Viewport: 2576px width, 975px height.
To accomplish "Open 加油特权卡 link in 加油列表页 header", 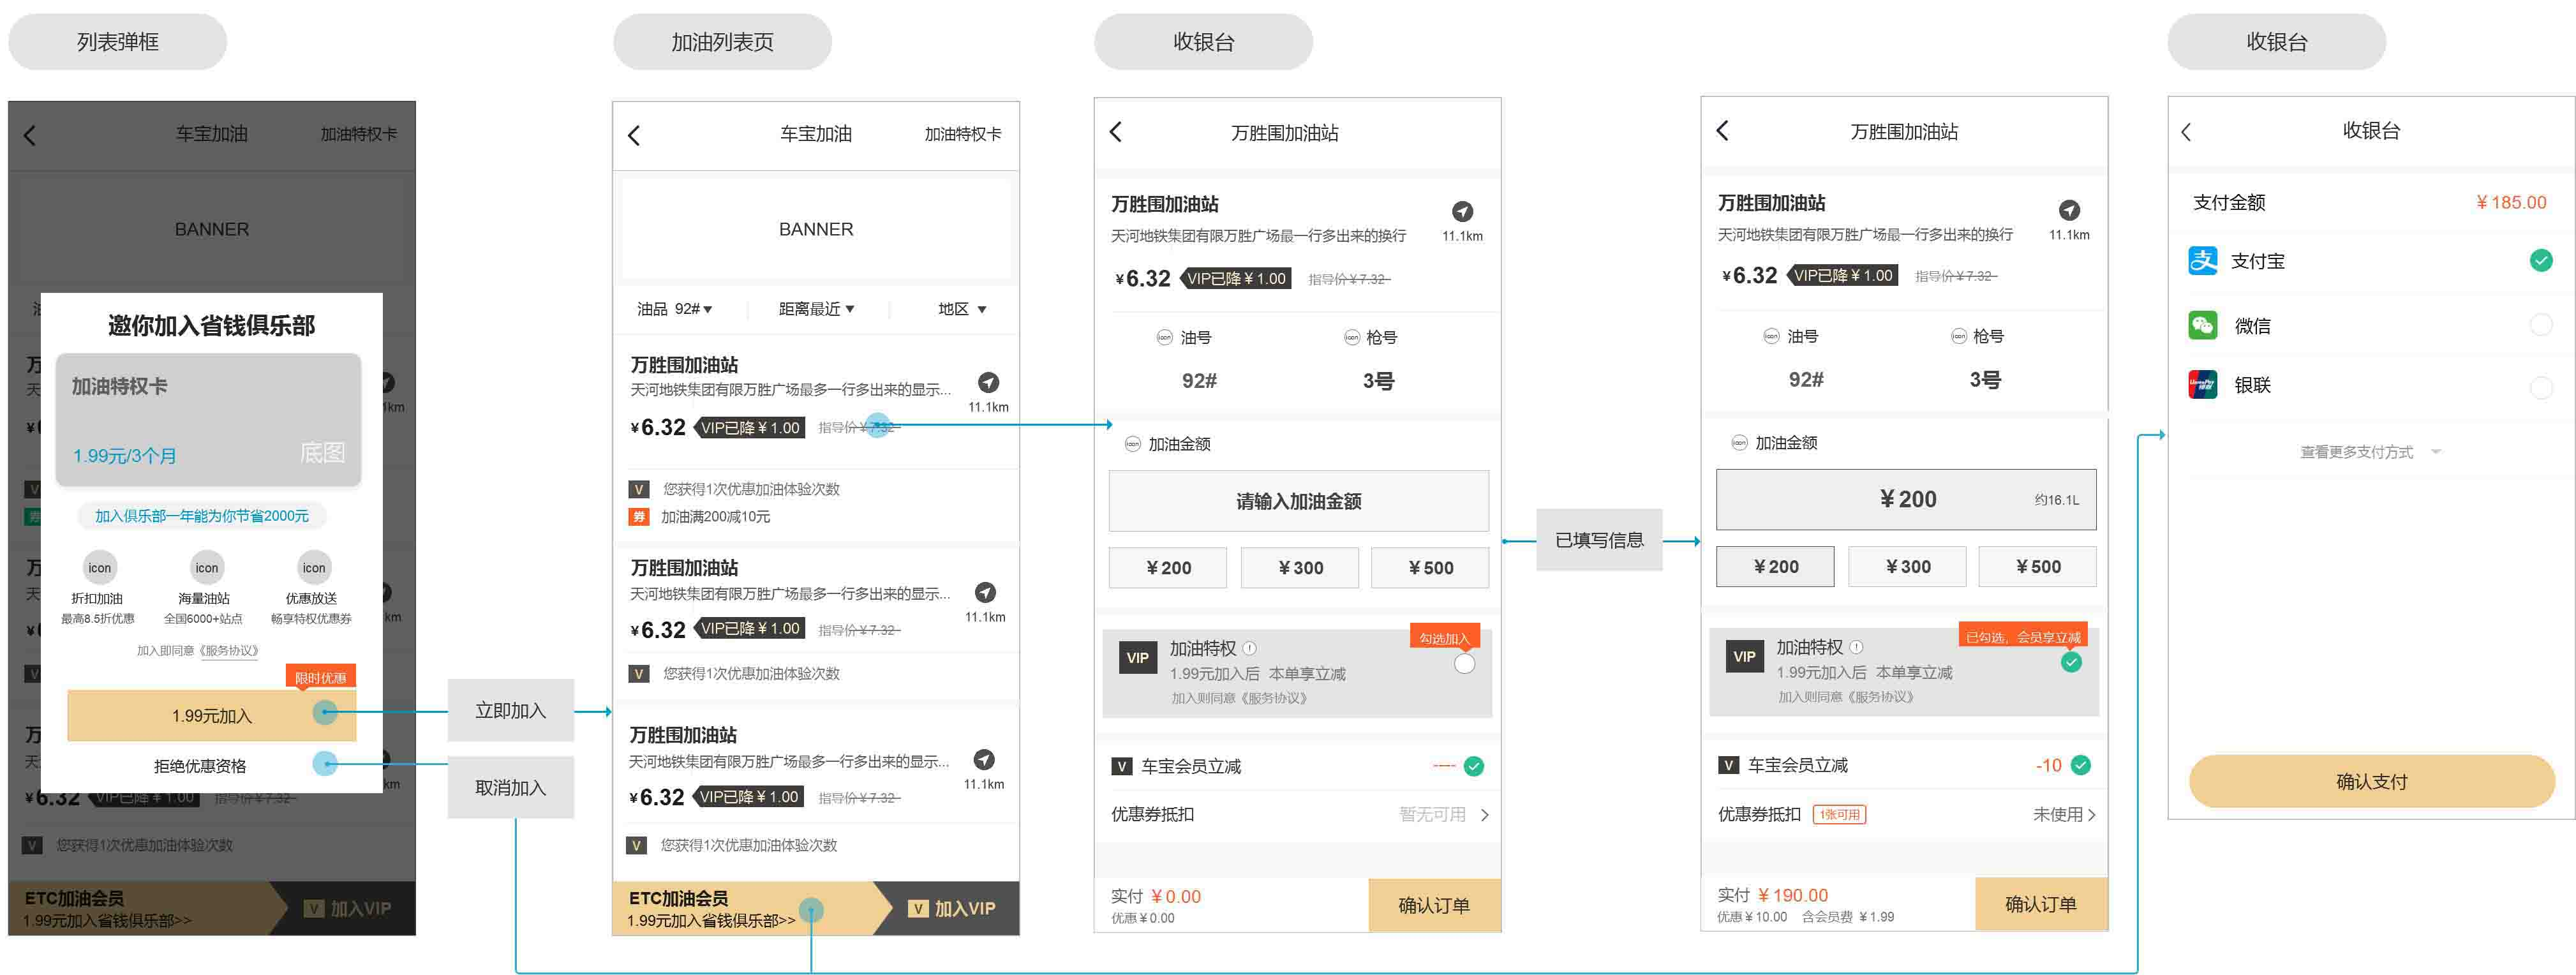I will (962, 134).
